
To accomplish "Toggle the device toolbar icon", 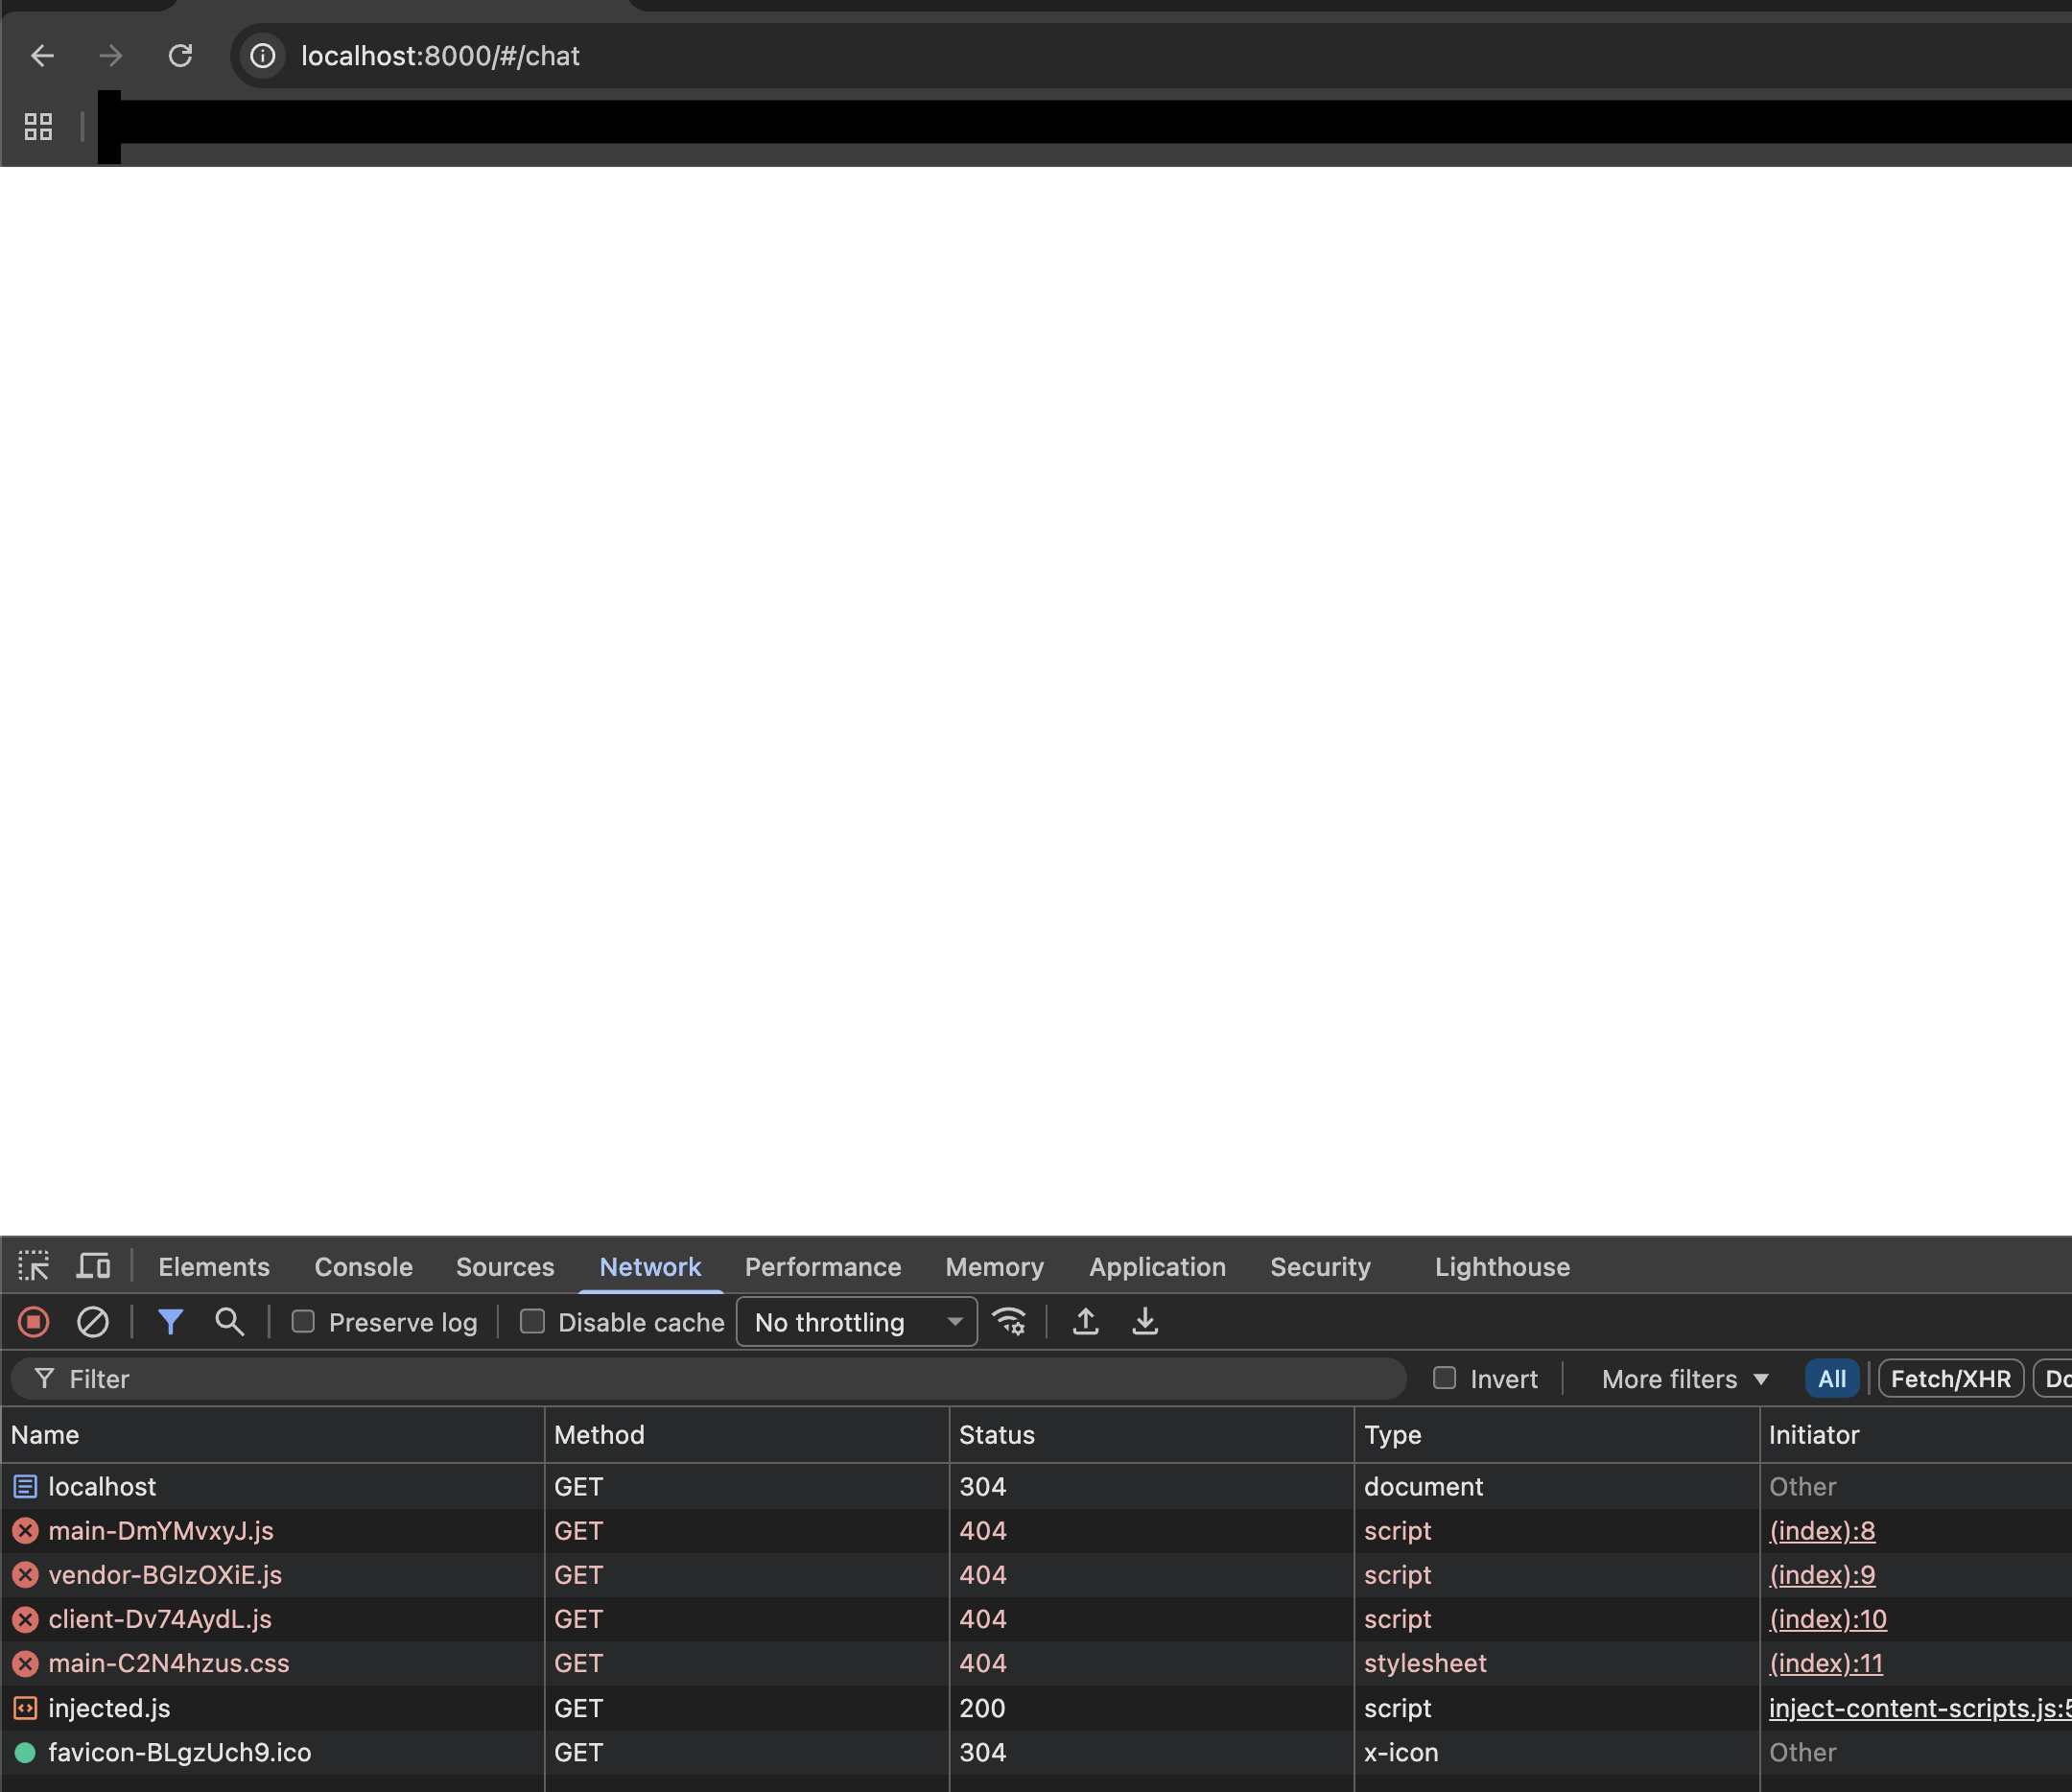I will (x=94, y=1266).
